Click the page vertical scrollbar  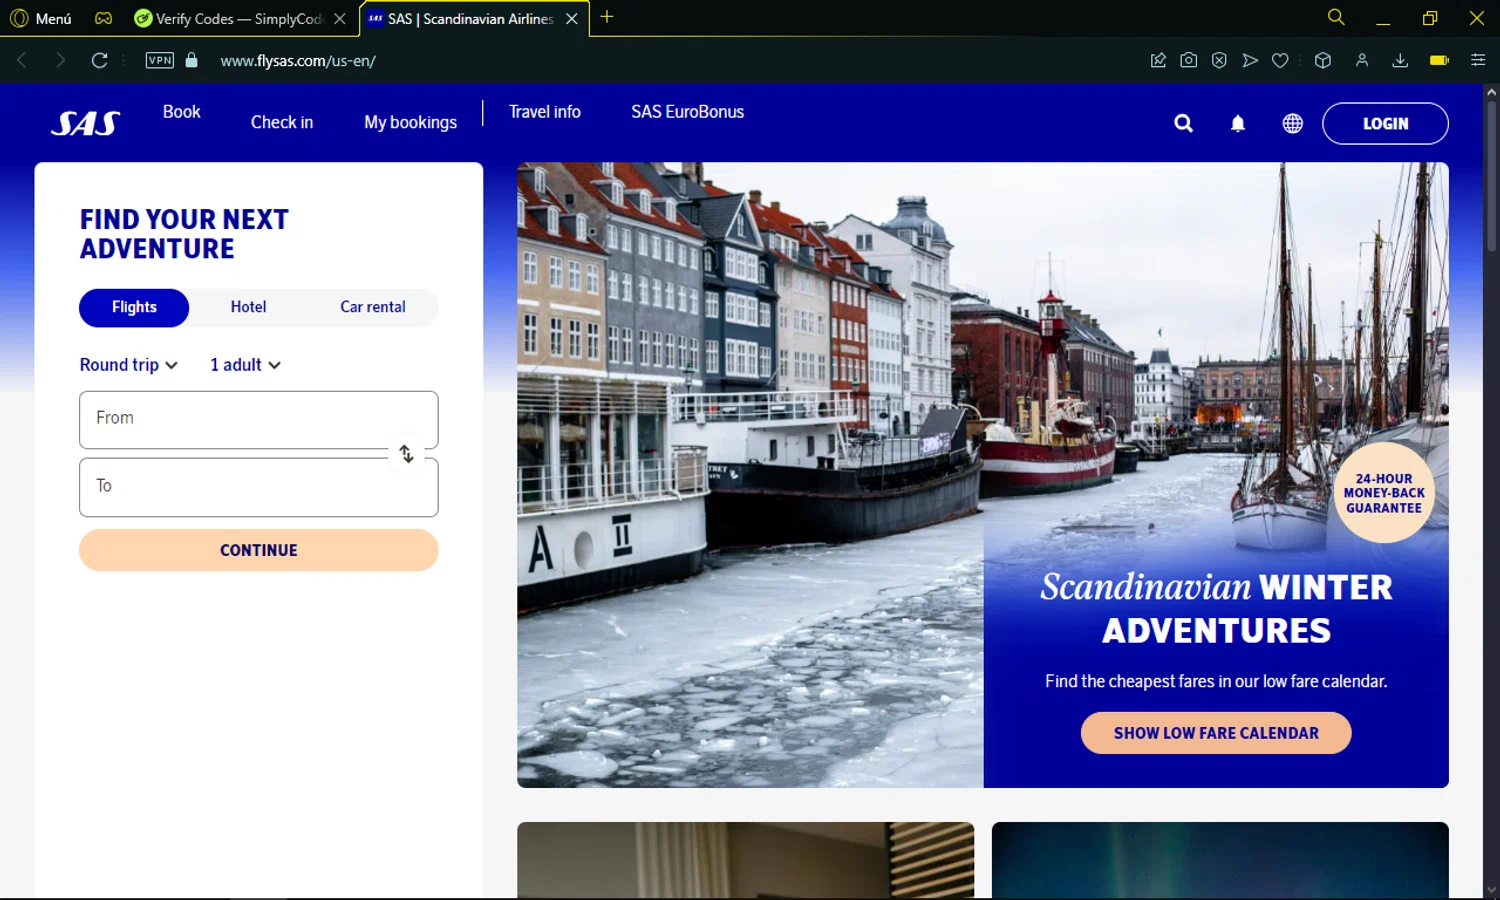[x=1491, y=175]
